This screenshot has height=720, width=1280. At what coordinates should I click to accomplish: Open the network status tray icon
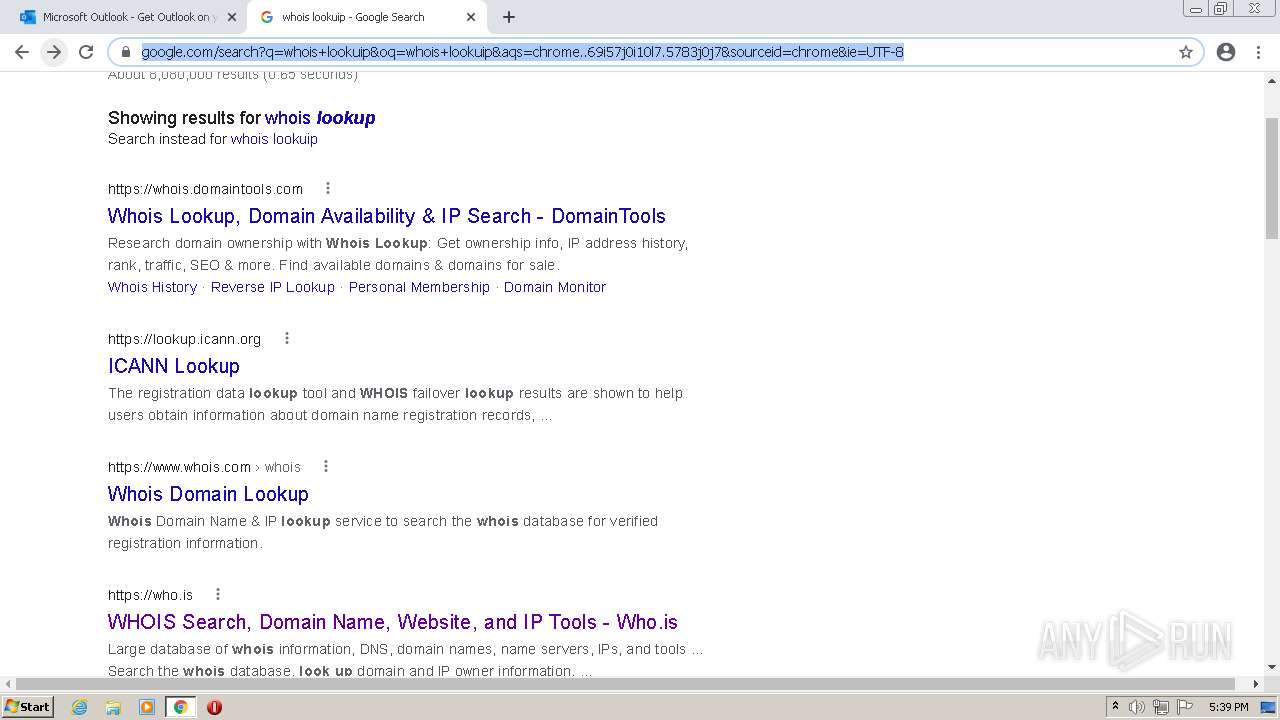[1160, 707]
